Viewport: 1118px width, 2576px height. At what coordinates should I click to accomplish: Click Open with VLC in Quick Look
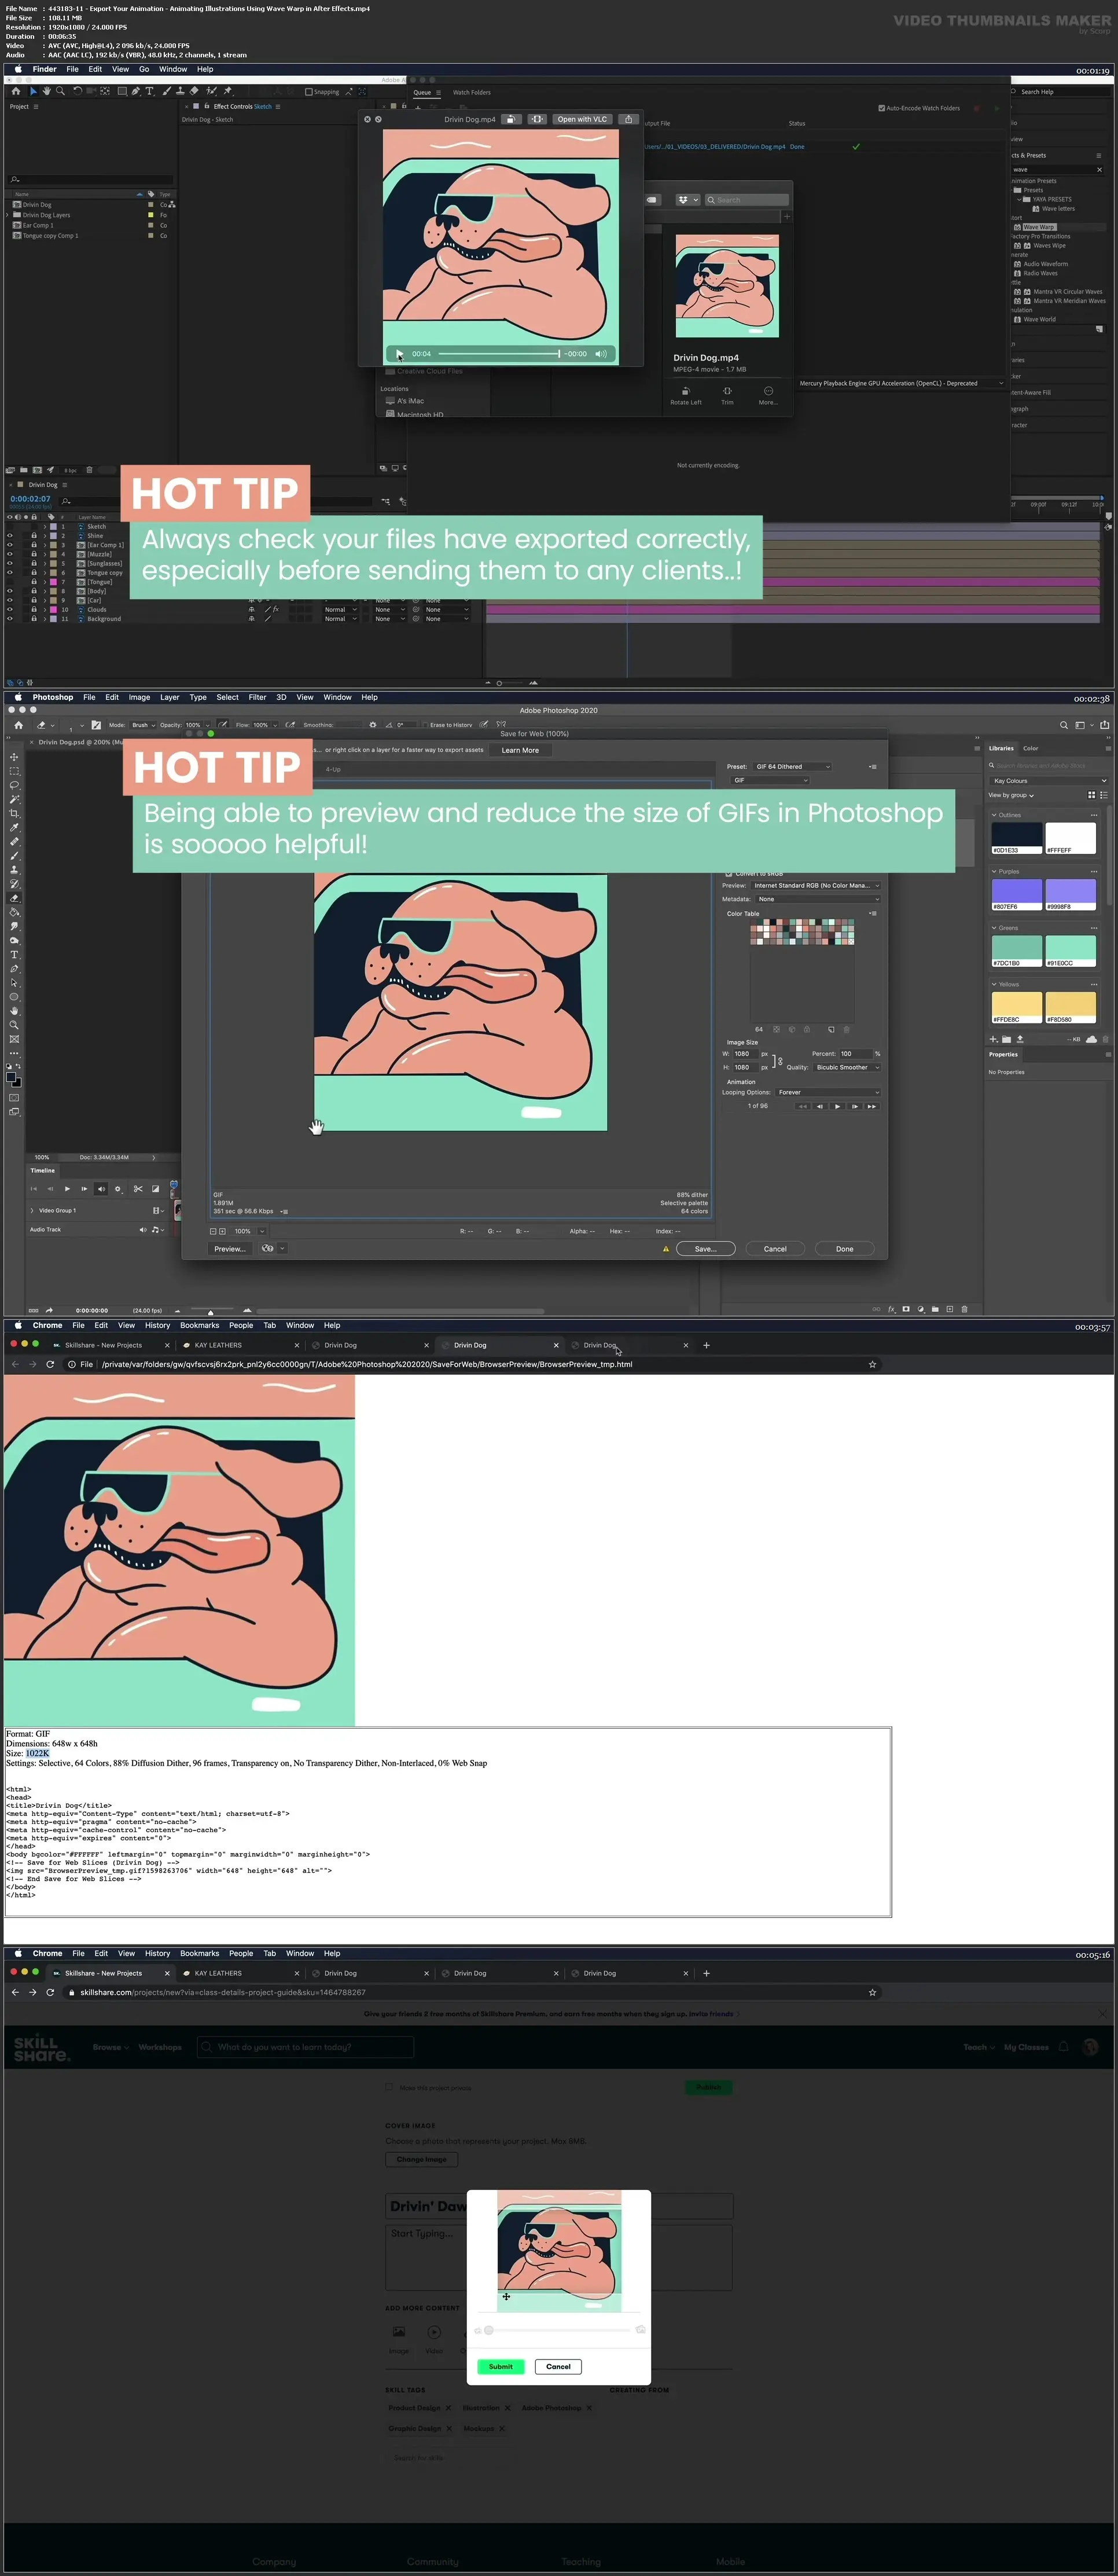(582, 119)
